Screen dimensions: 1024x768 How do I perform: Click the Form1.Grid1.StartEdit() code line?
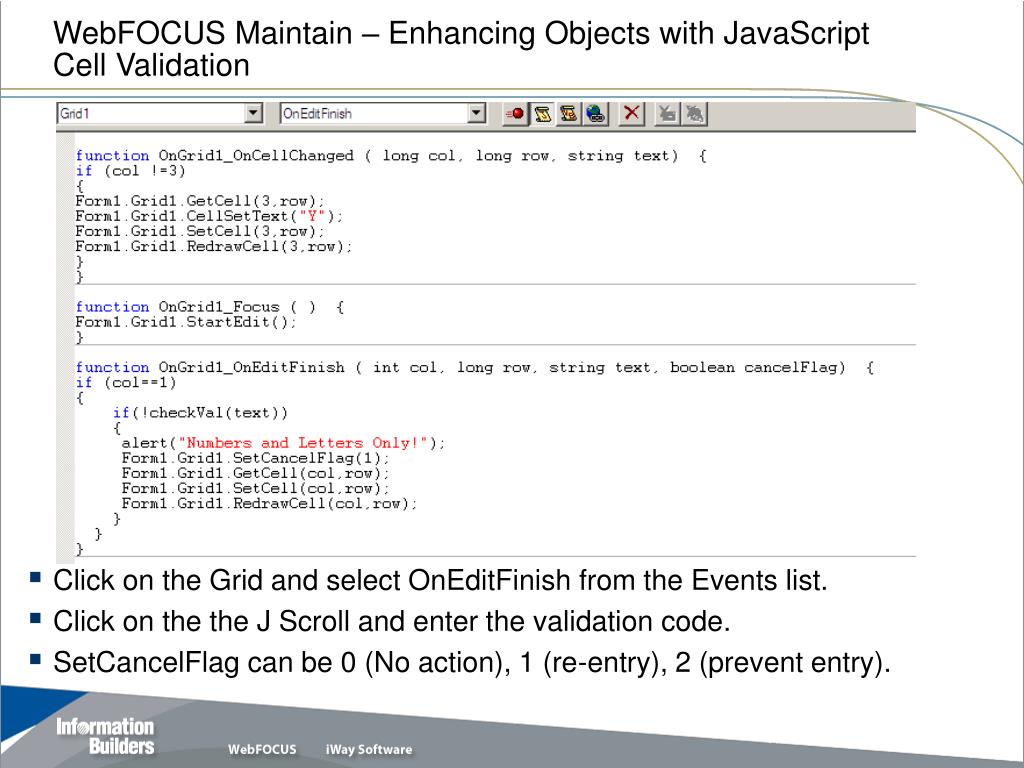pos(186,322)
